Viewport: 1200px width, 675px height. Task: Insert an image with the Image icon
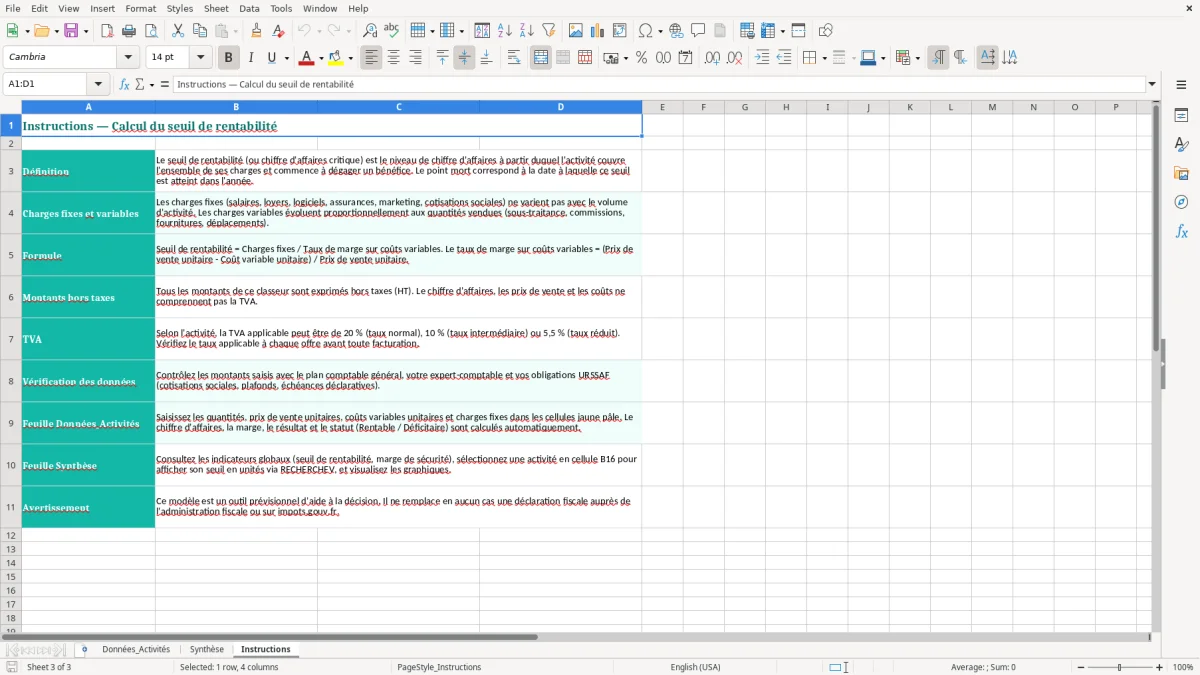tap(576, 31)
